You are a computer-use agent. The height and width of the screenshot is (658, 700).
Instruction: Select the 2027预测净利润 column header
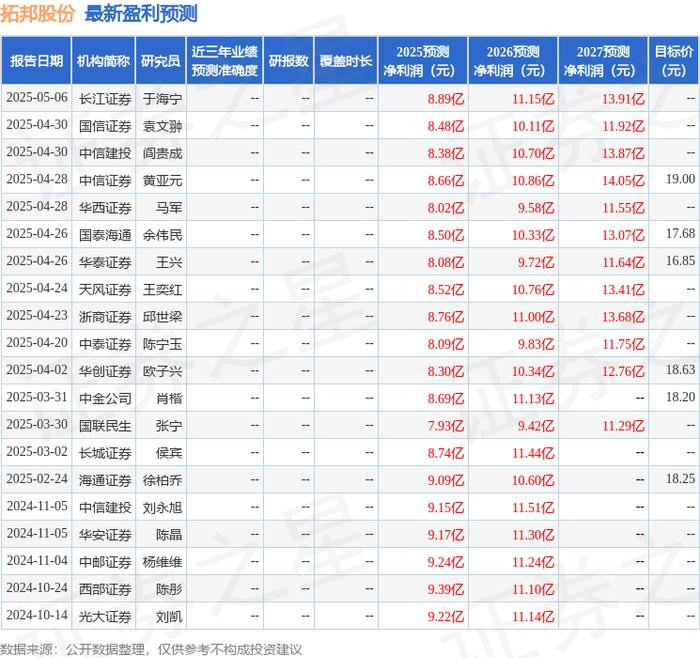603,61
